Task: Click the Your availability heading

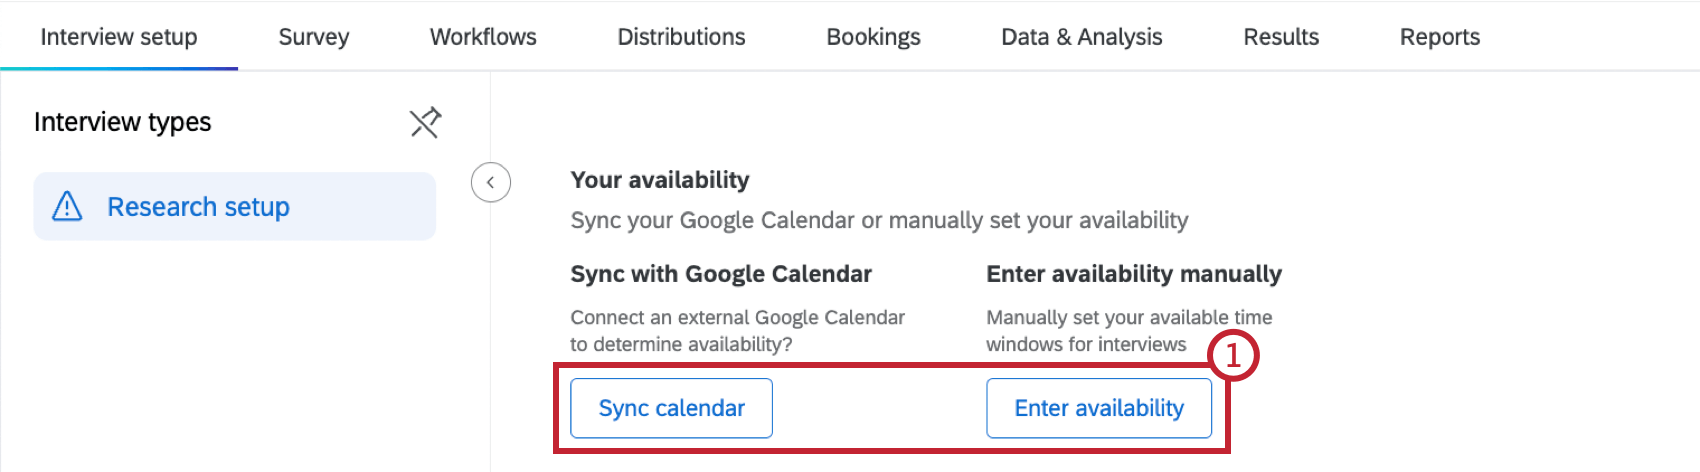Action: coord(660,180)
